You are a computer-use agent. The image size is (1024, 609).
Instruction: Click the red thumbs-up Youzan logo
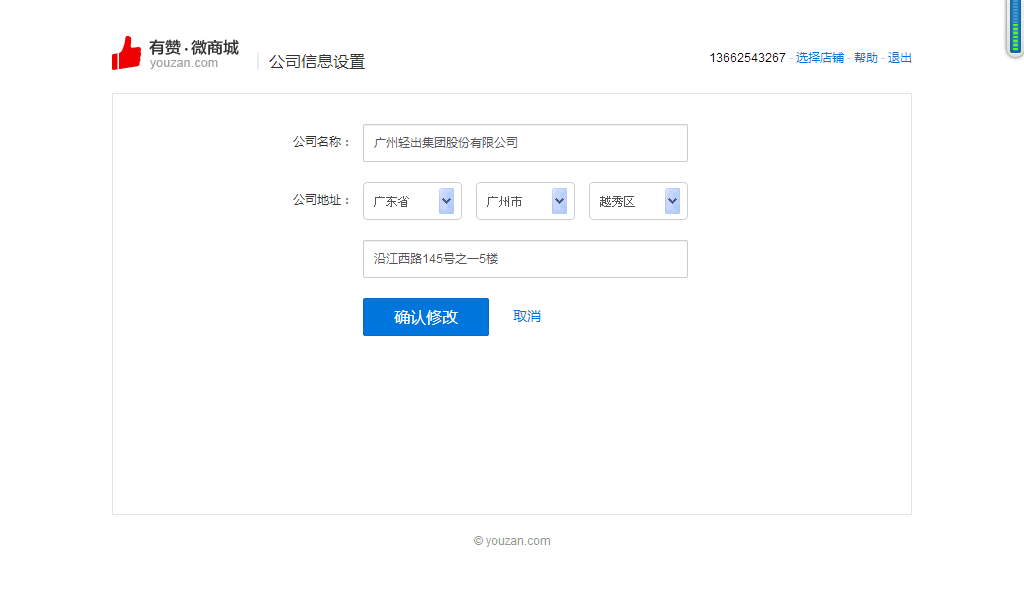[x=126, y=53]
